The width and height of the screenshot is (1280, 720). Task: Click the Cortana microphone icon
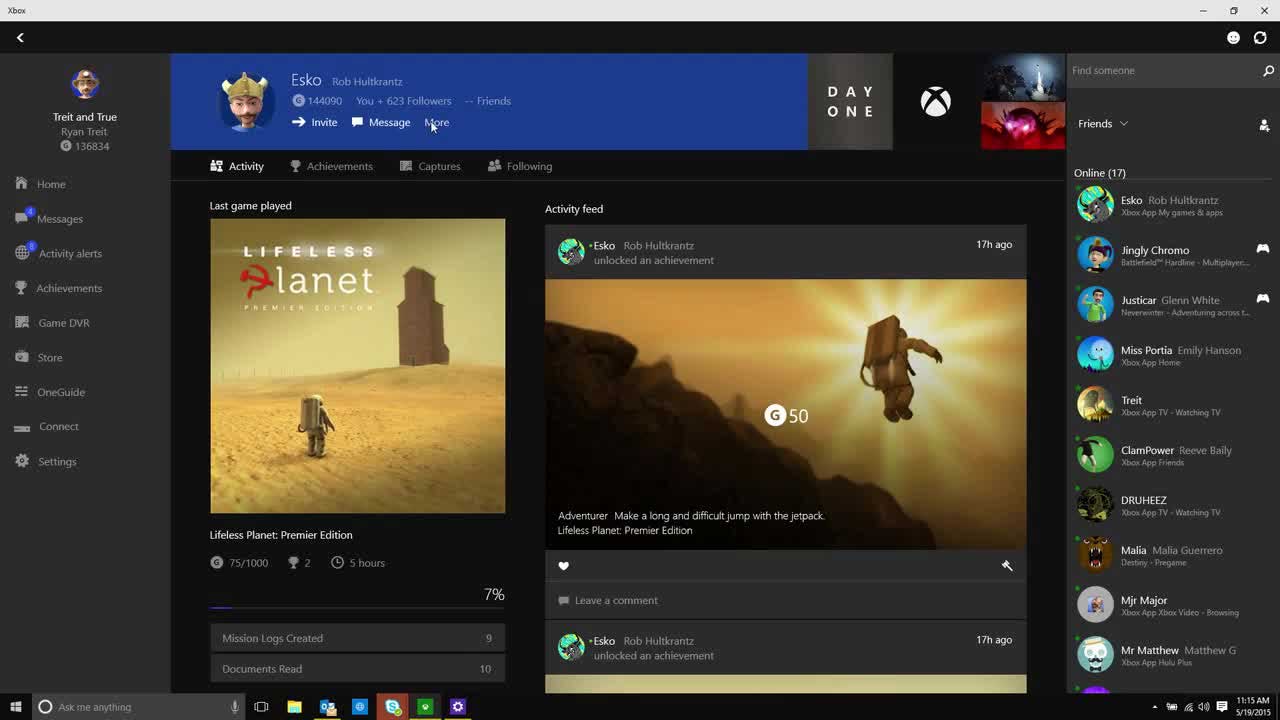point(235,707)
